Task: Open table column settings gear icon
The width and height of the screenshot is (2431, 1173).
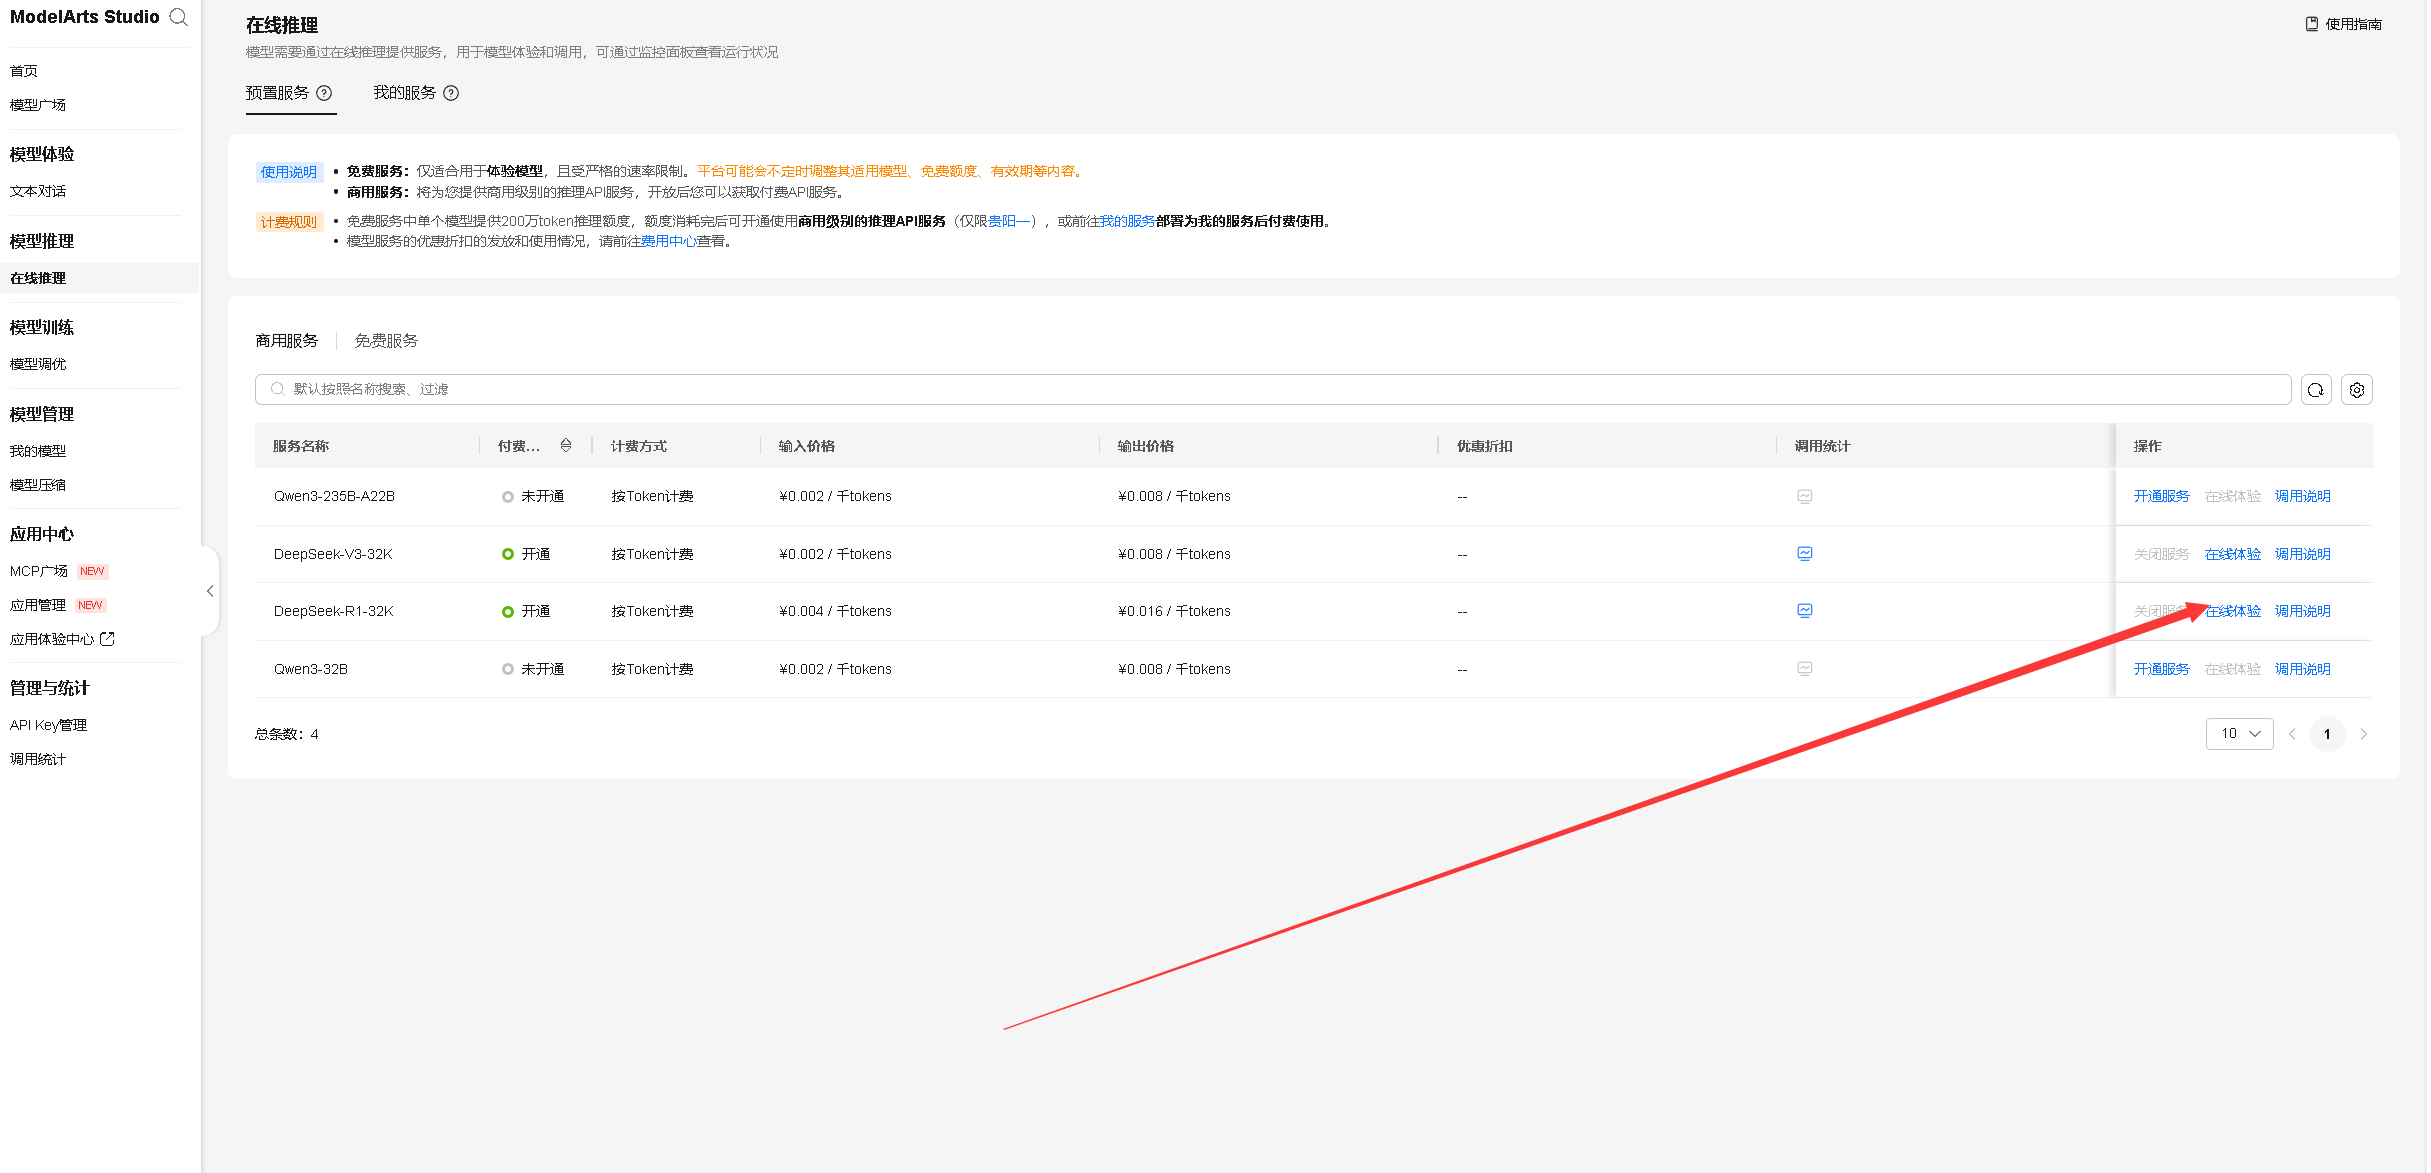Action: click(2356, 390)
